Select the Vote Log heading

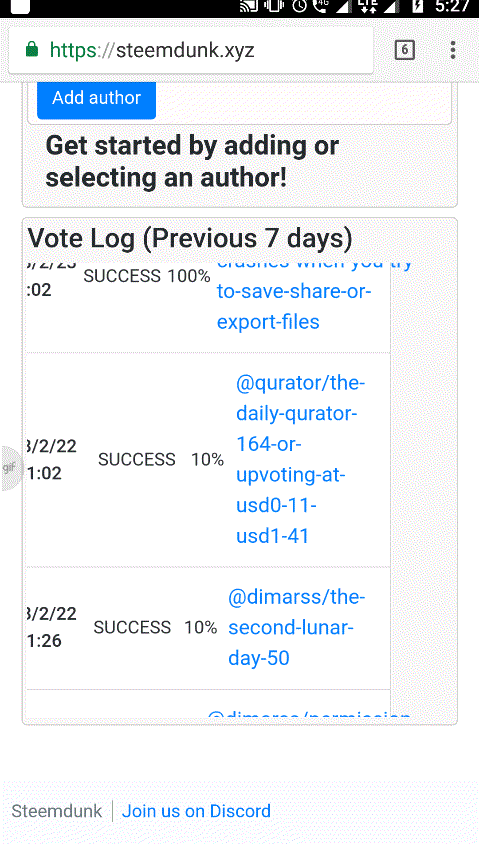click(x=190, y=238)
